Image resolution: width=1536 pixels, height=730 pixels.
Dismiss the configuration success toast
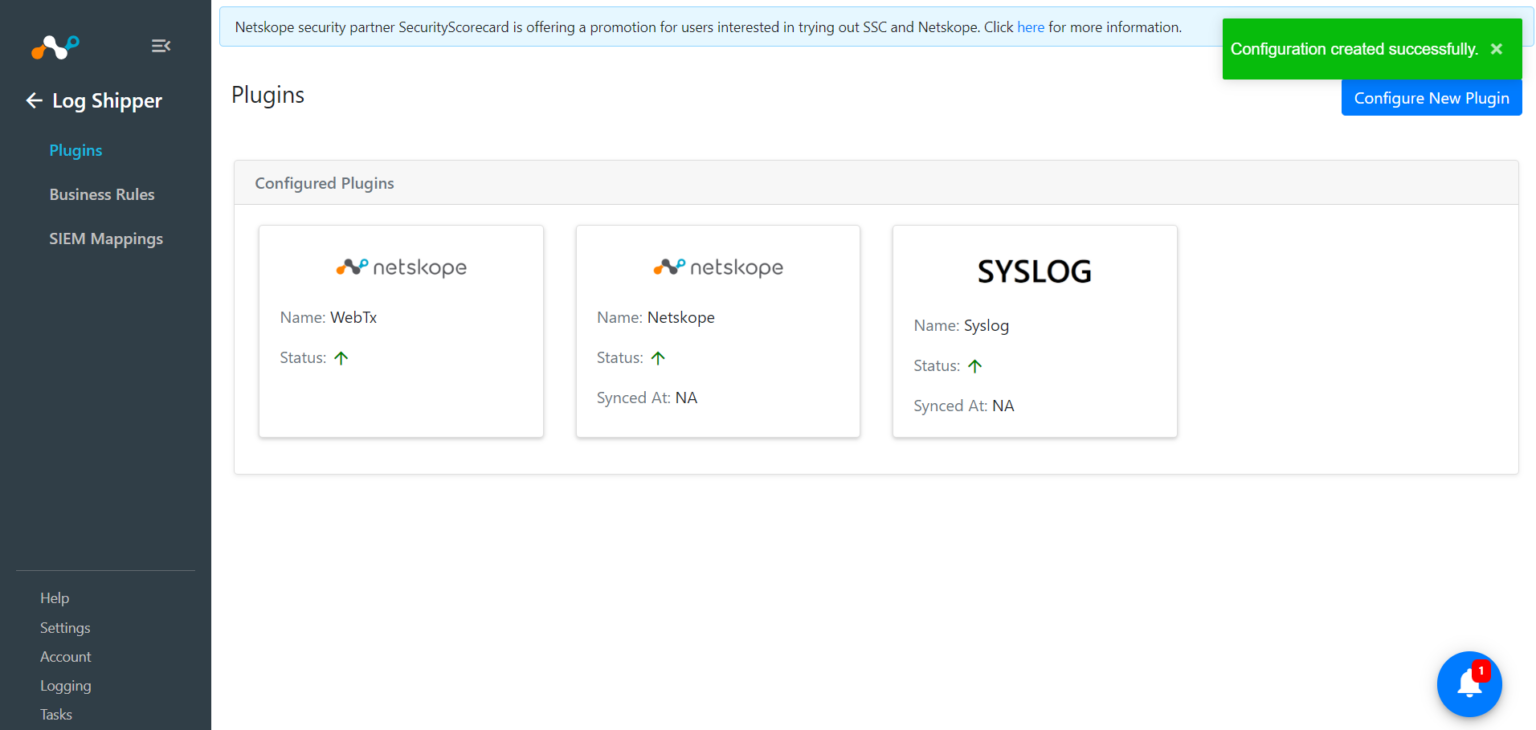[1496, 48]
